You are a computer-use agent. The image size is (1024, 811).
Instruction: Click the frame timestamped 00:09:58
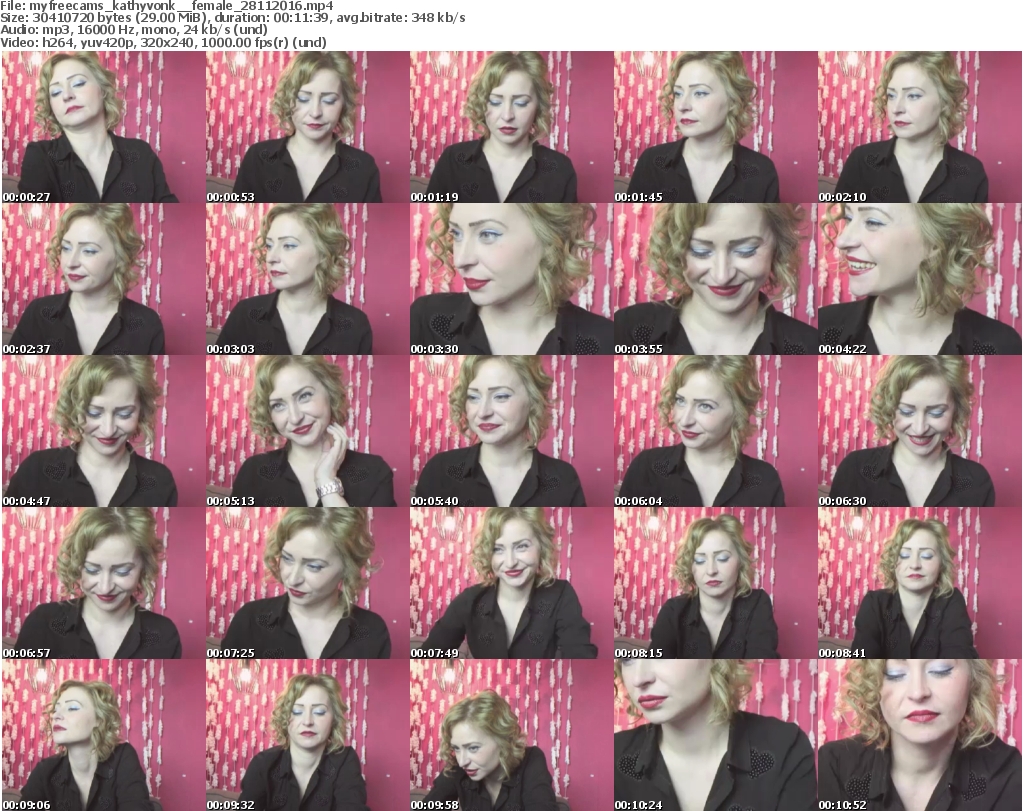coord(511,735)
